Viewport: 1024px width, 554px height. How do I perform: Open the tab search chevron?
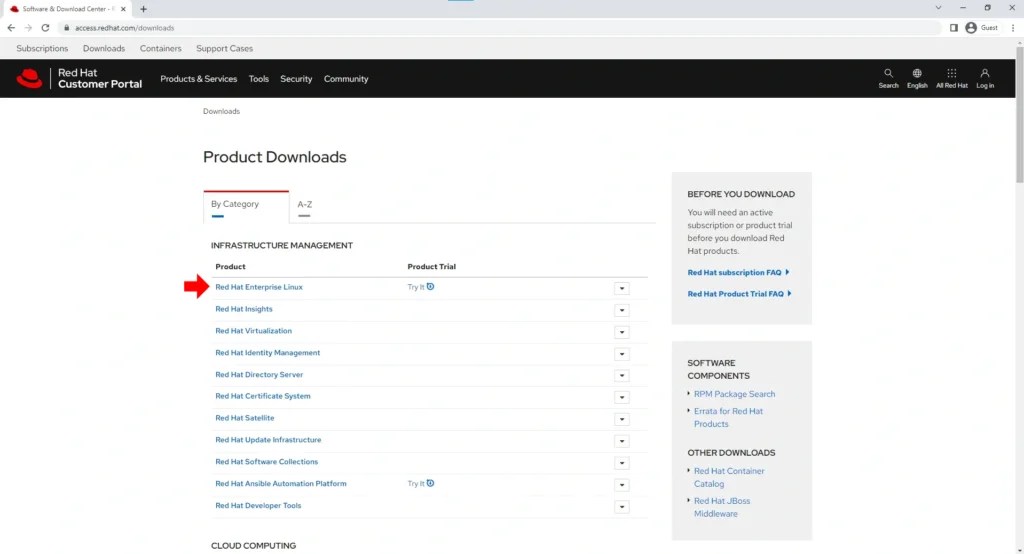[x=938, y=8]
